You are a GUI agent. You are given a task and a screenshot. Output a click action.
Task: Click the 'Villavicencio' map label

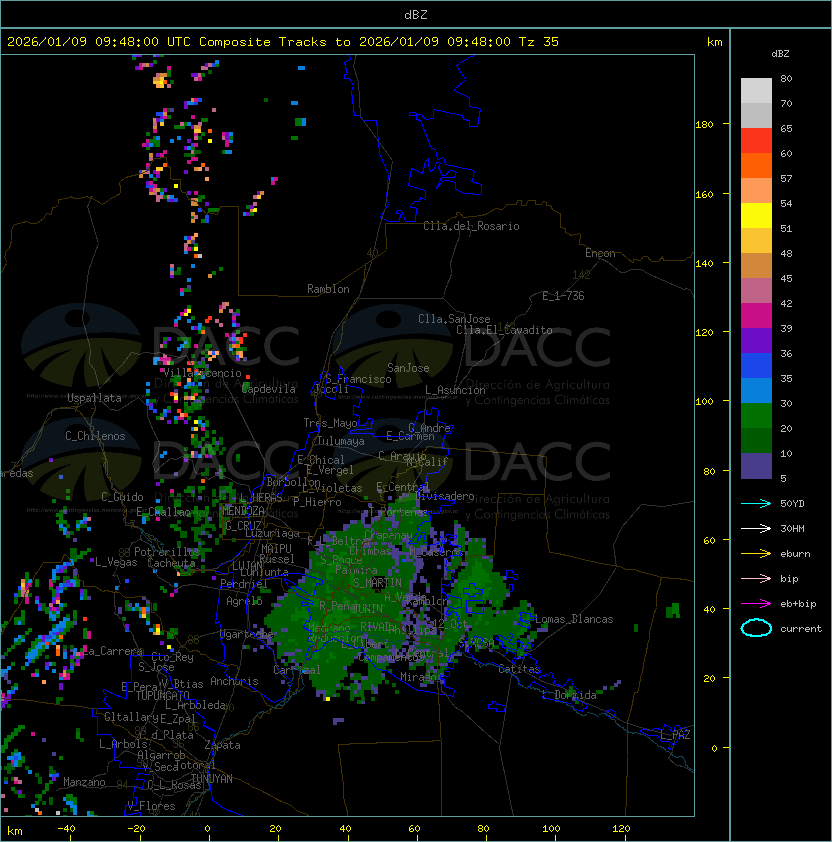tap(202, 373)
